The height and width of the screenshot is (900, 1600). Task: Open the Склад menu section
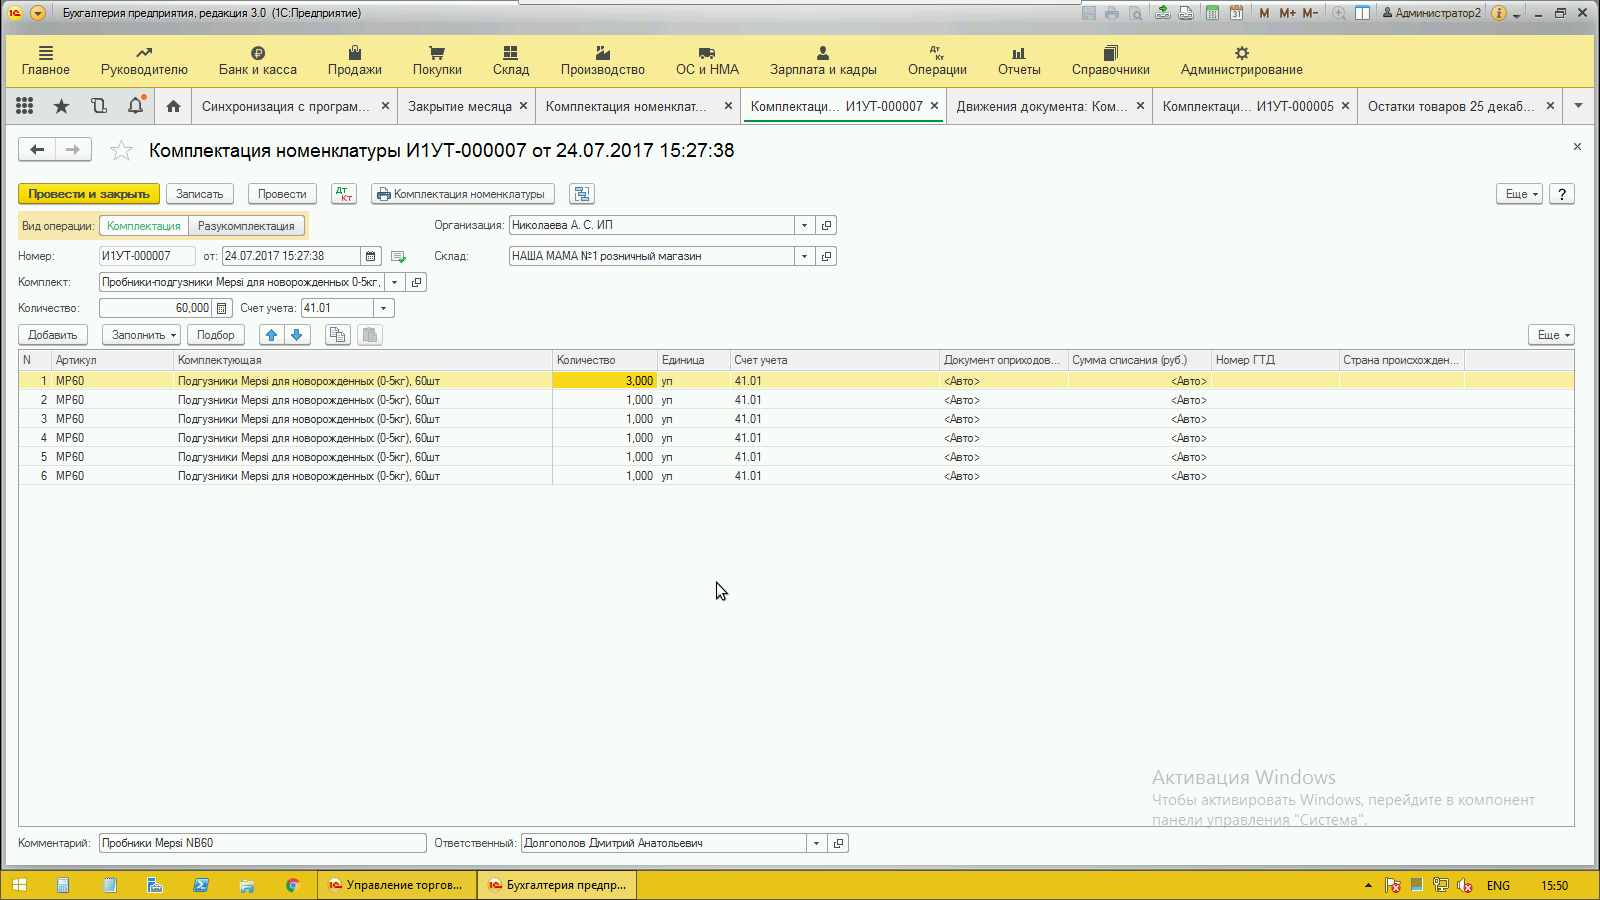click(510, 60)
